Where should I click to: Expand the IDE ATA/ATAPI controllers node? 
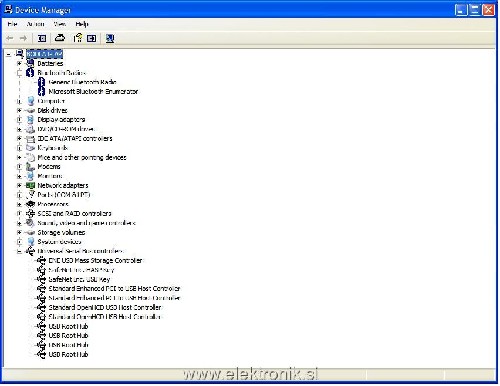(x=19, y=138)
